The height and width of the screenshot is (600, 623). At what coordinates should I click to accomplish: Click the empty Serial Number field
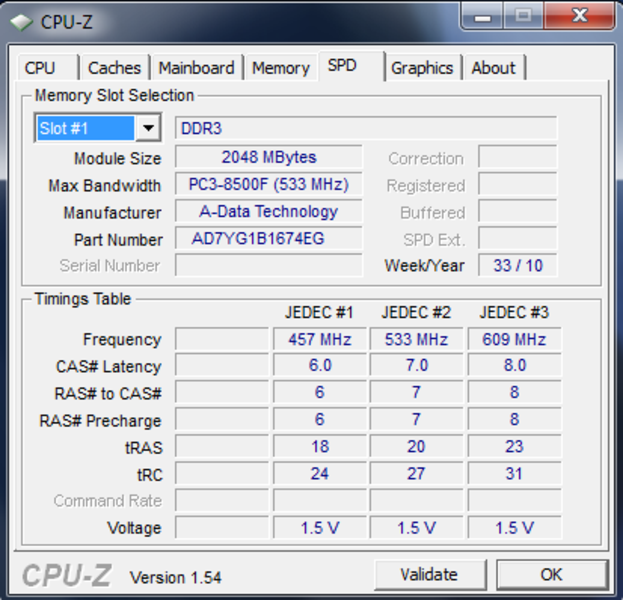pyautogui.click(x=269, y=265)
